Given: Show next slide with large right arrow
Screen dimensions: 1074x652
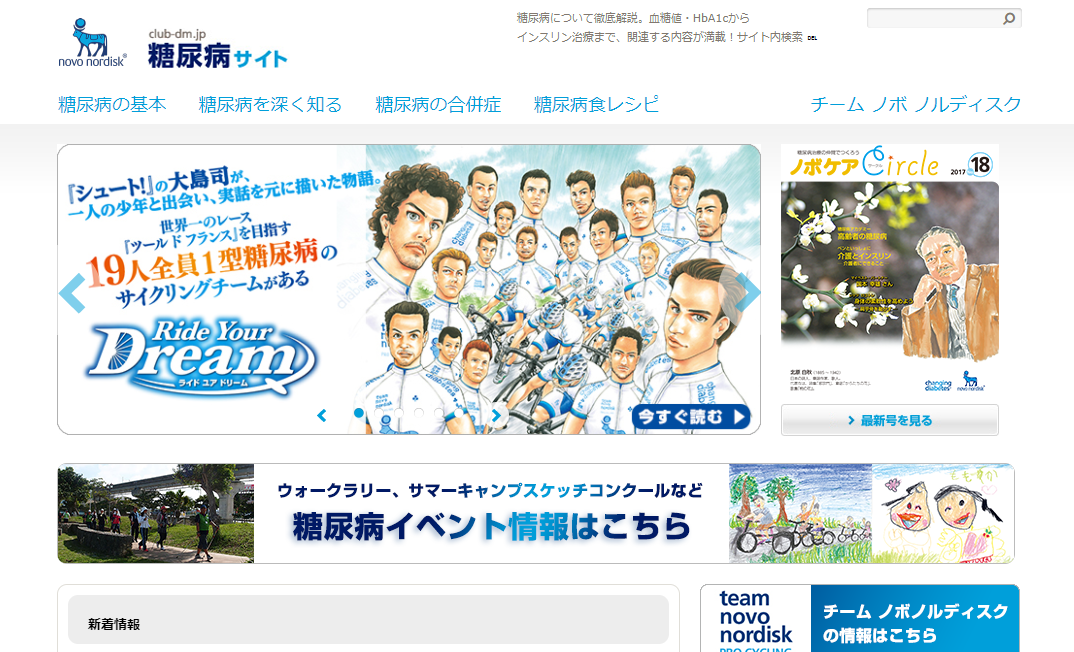Looking at the screenshot, I should (x=747, y=292).
